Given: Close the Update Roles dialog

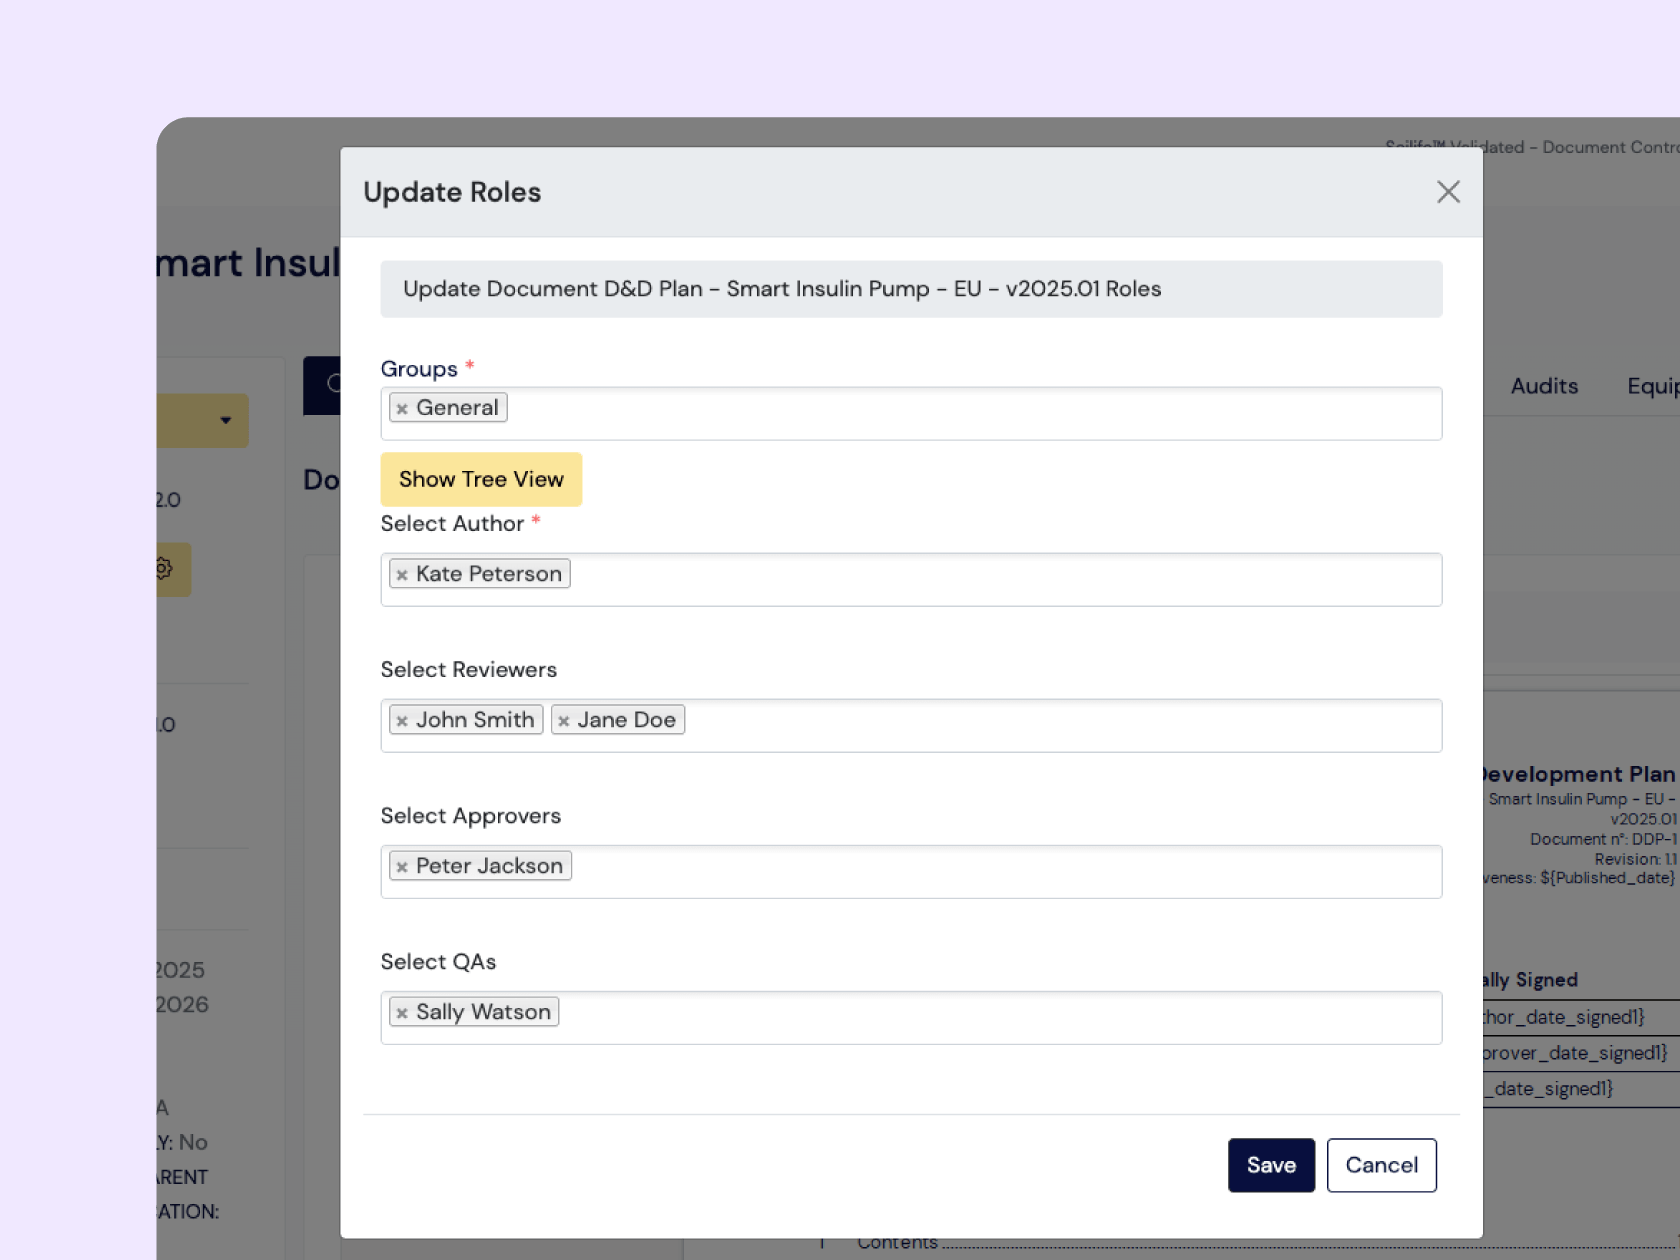Looking at the screenshot, I should (x=1448, y=191).
